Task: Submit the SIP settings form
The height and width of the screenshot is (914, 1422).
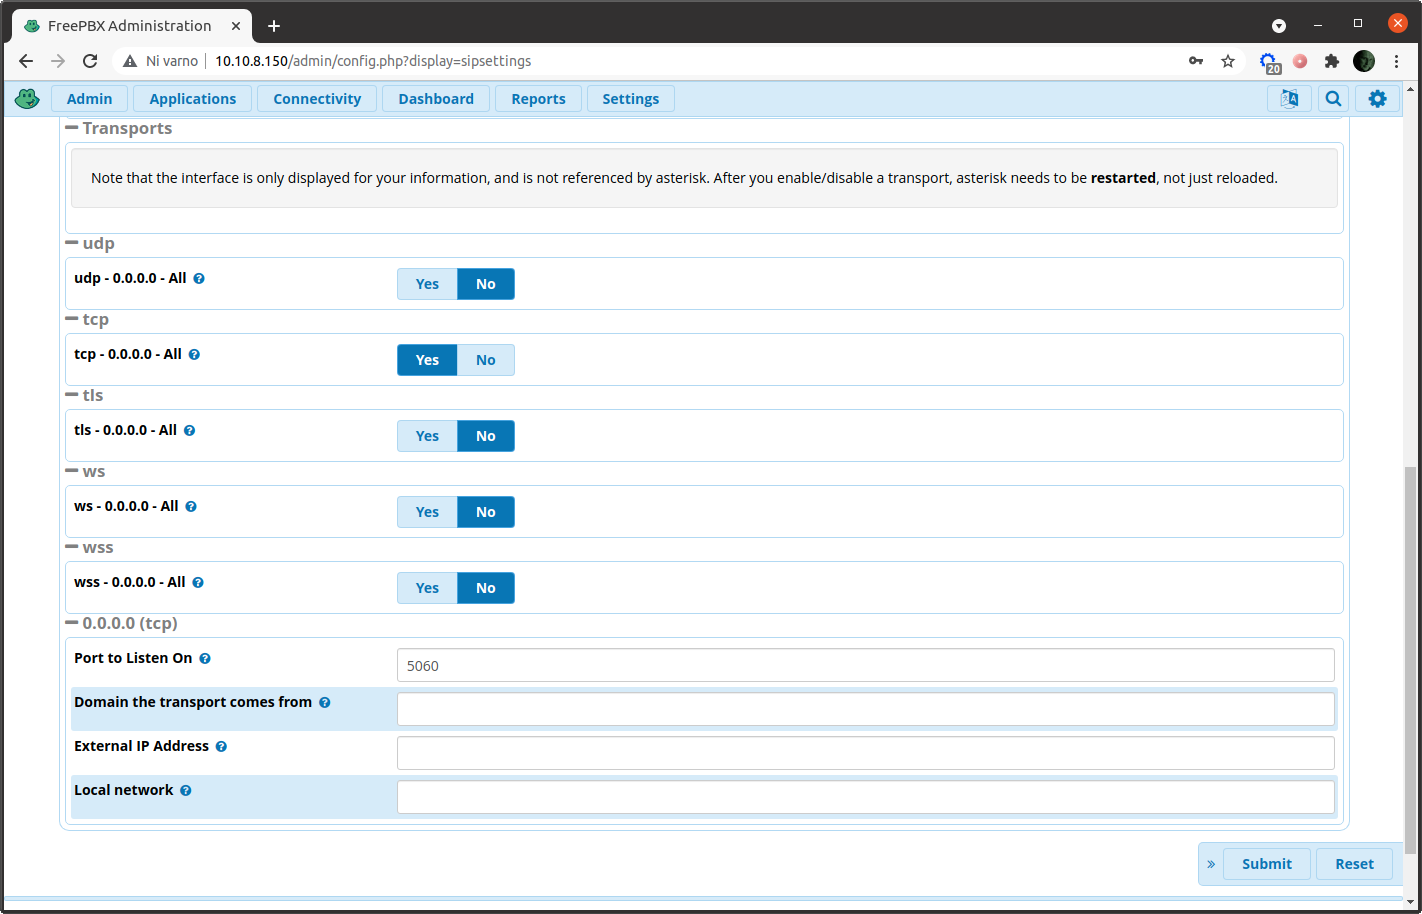Action: (1266, 863)
